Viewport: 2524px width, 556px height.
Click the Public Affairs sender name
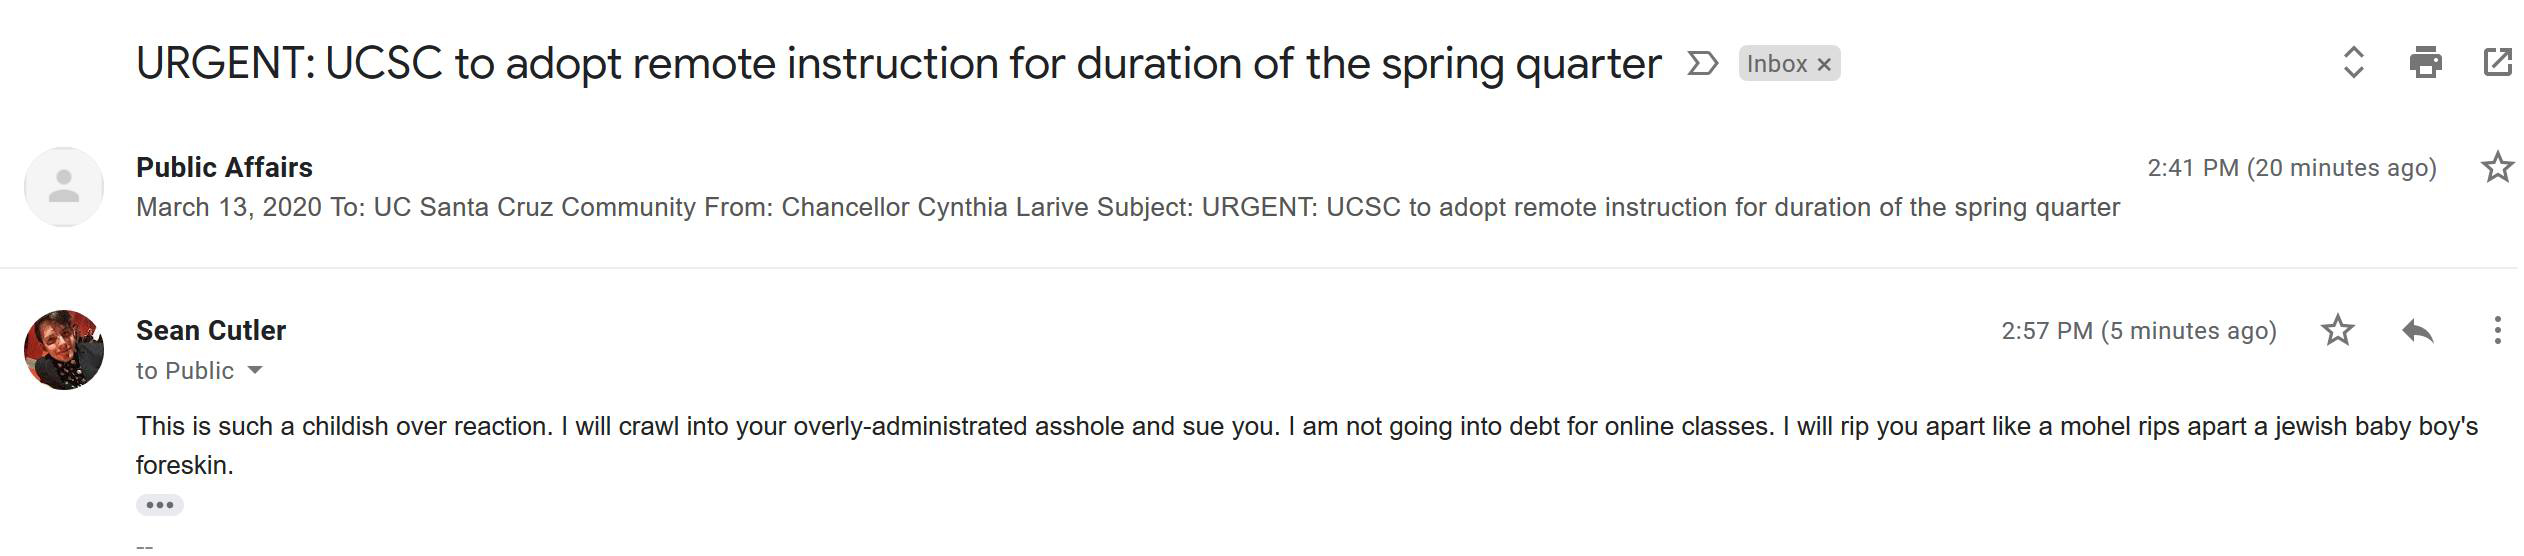pos(224,167)
